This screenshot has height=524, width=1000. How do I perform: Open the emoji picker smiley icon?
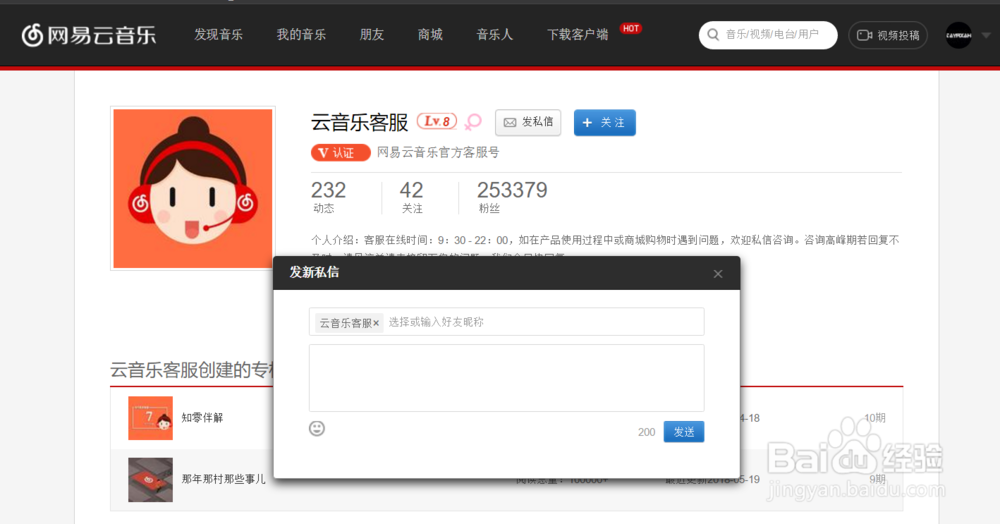tap(317, 428)
